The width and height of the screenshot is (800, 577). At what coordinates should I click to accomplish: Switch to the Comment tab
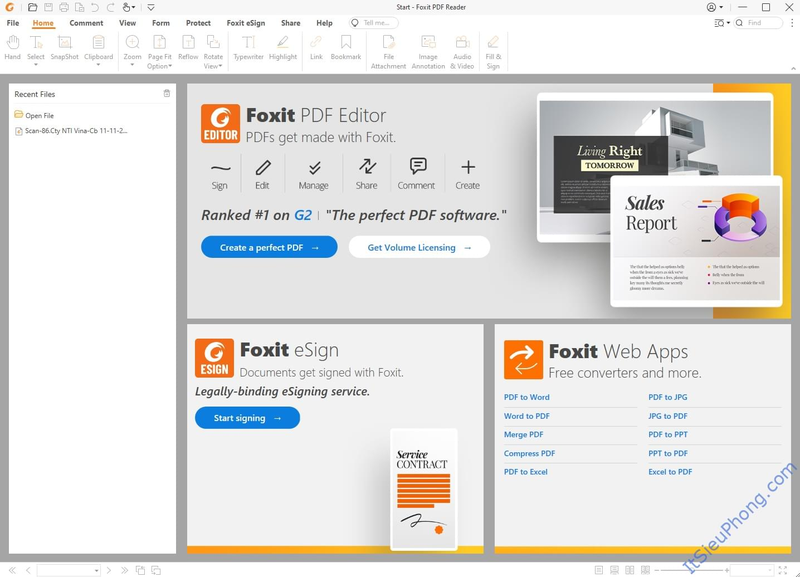click(86, 23)
